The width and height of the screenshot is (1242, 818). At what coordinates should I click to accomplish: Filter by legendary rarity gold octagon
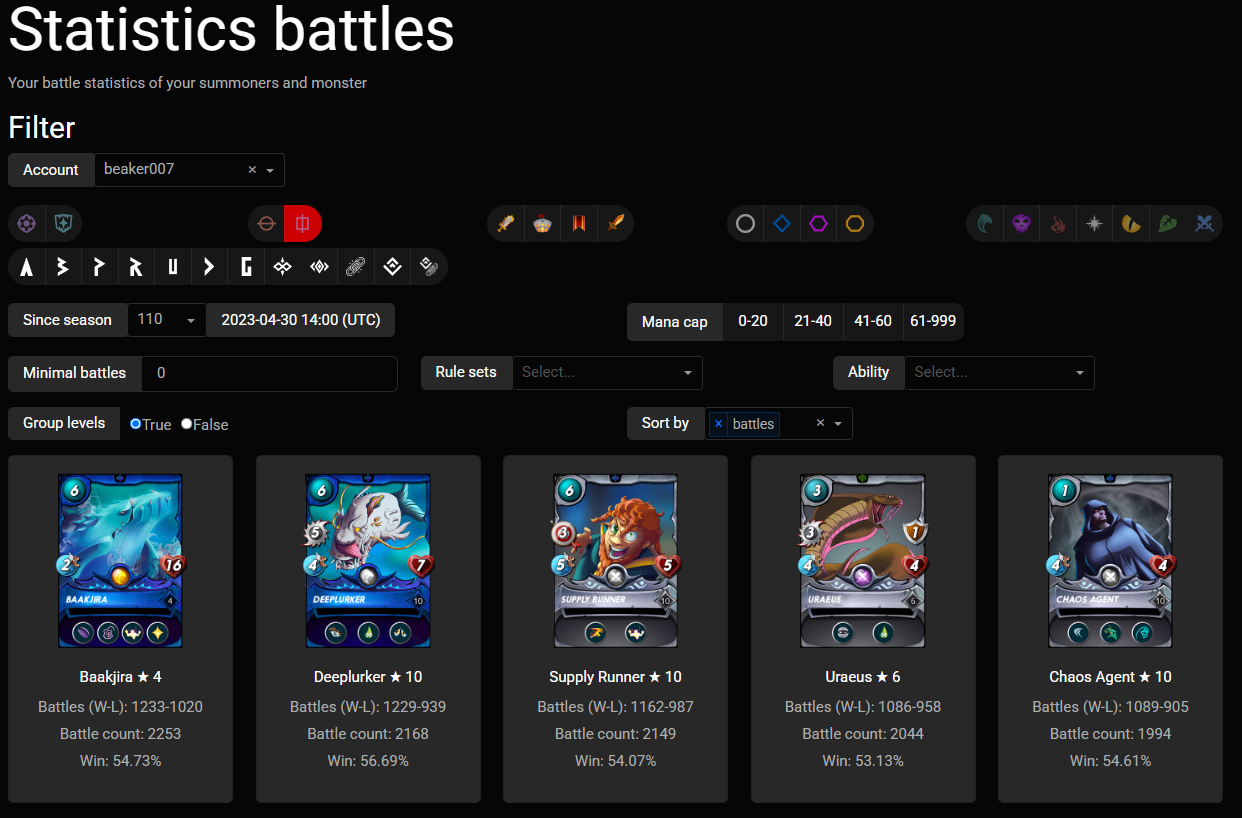pyautogui.click(x=855, y=224)
